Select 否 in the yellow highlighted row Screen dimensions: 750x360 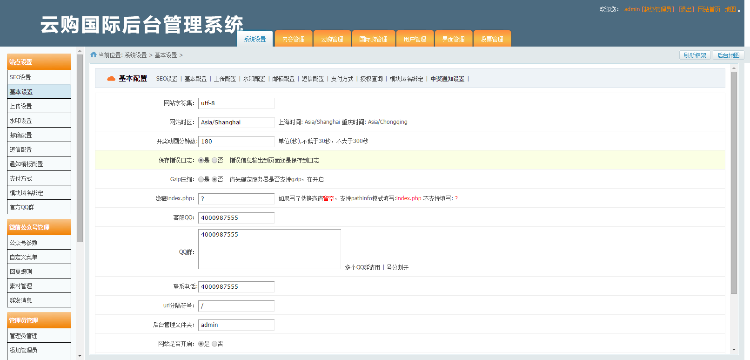click(x=215, y=160)
